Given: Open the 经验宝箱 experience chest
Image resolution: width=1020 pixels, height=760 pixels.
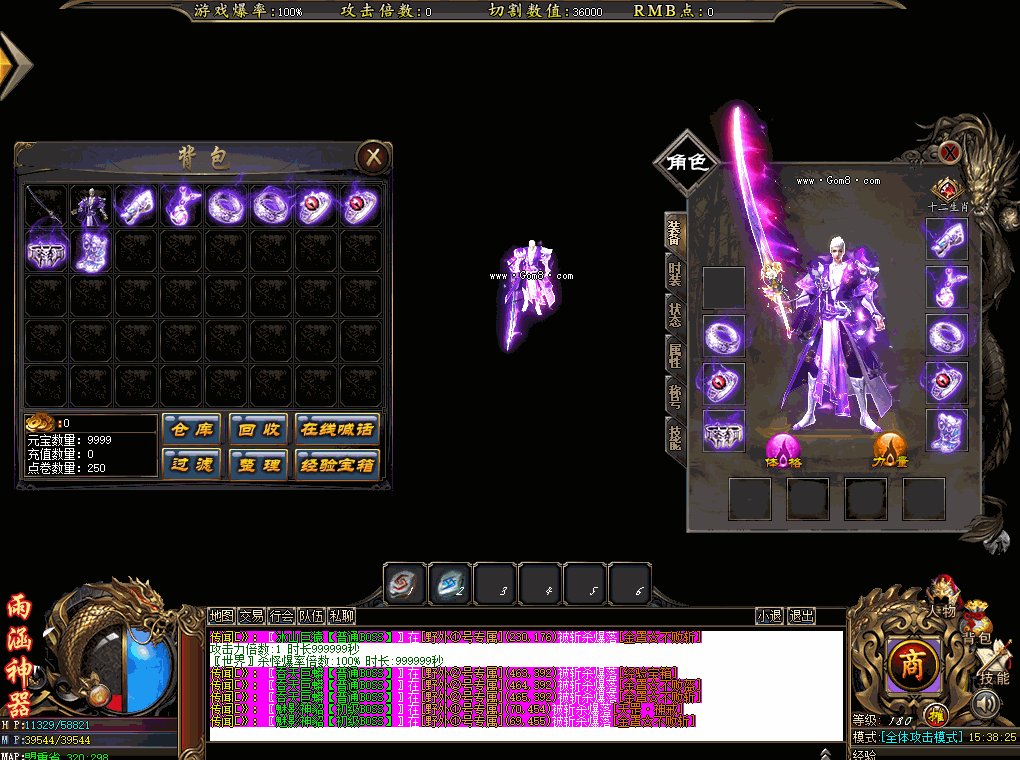Looking at the screenshot, I should [x=337, y=465].
